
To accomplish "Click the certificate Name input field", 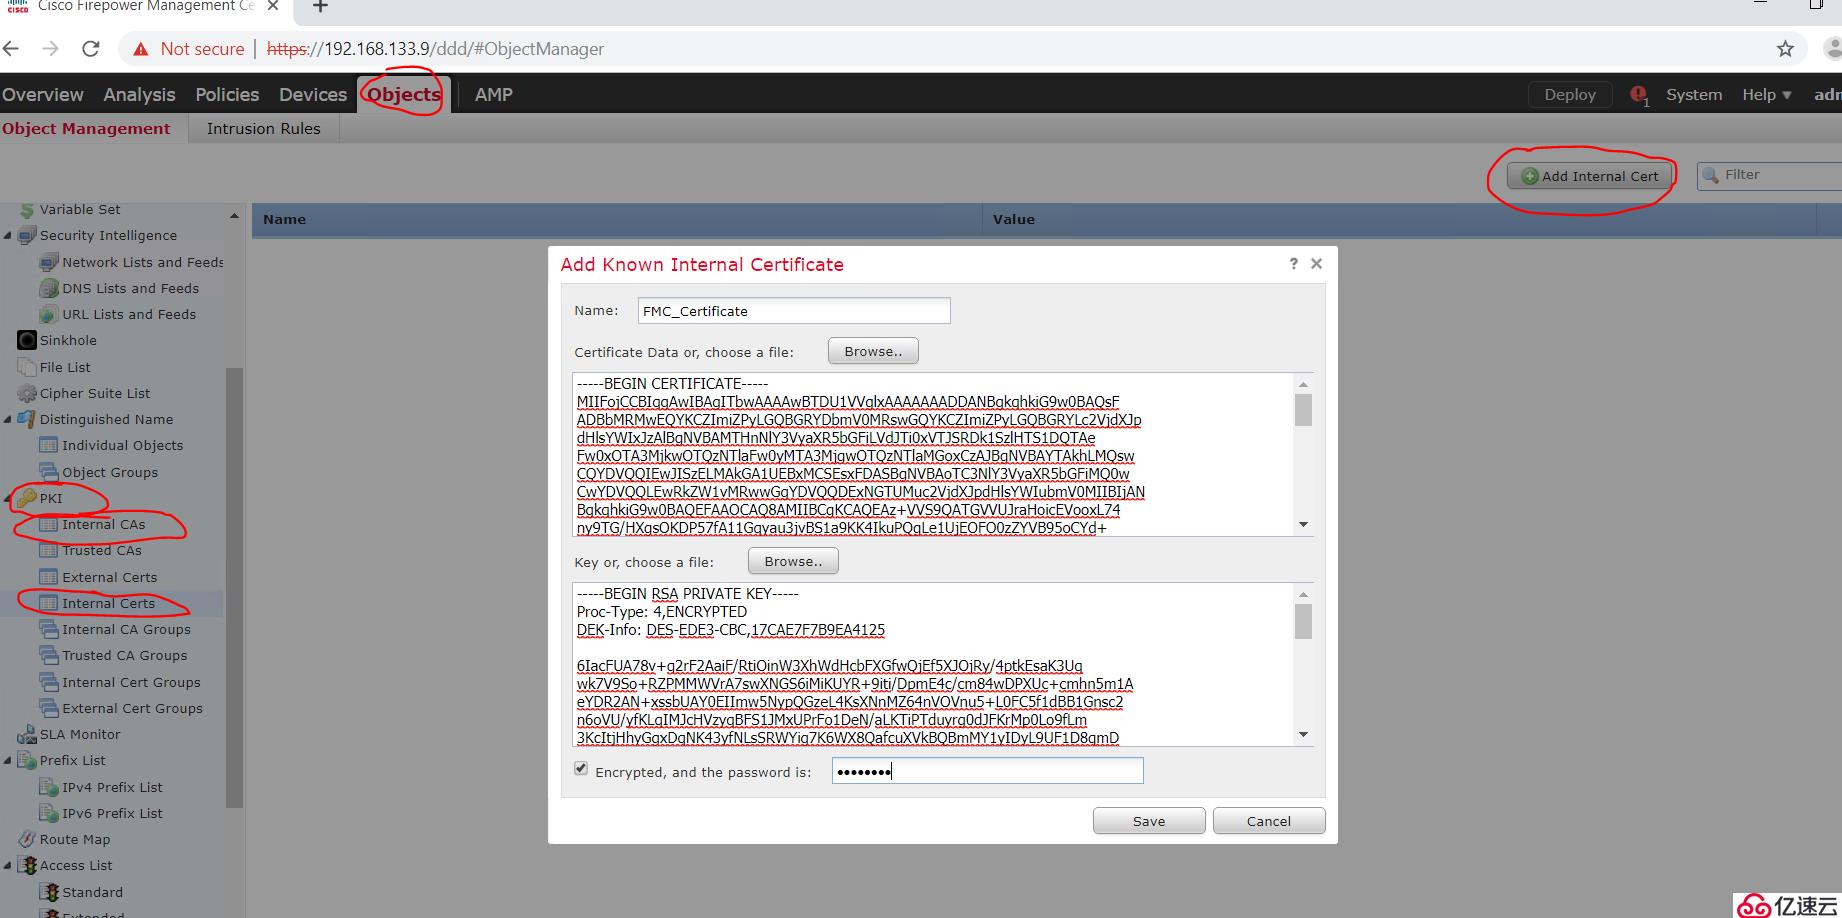I will 794,311.
